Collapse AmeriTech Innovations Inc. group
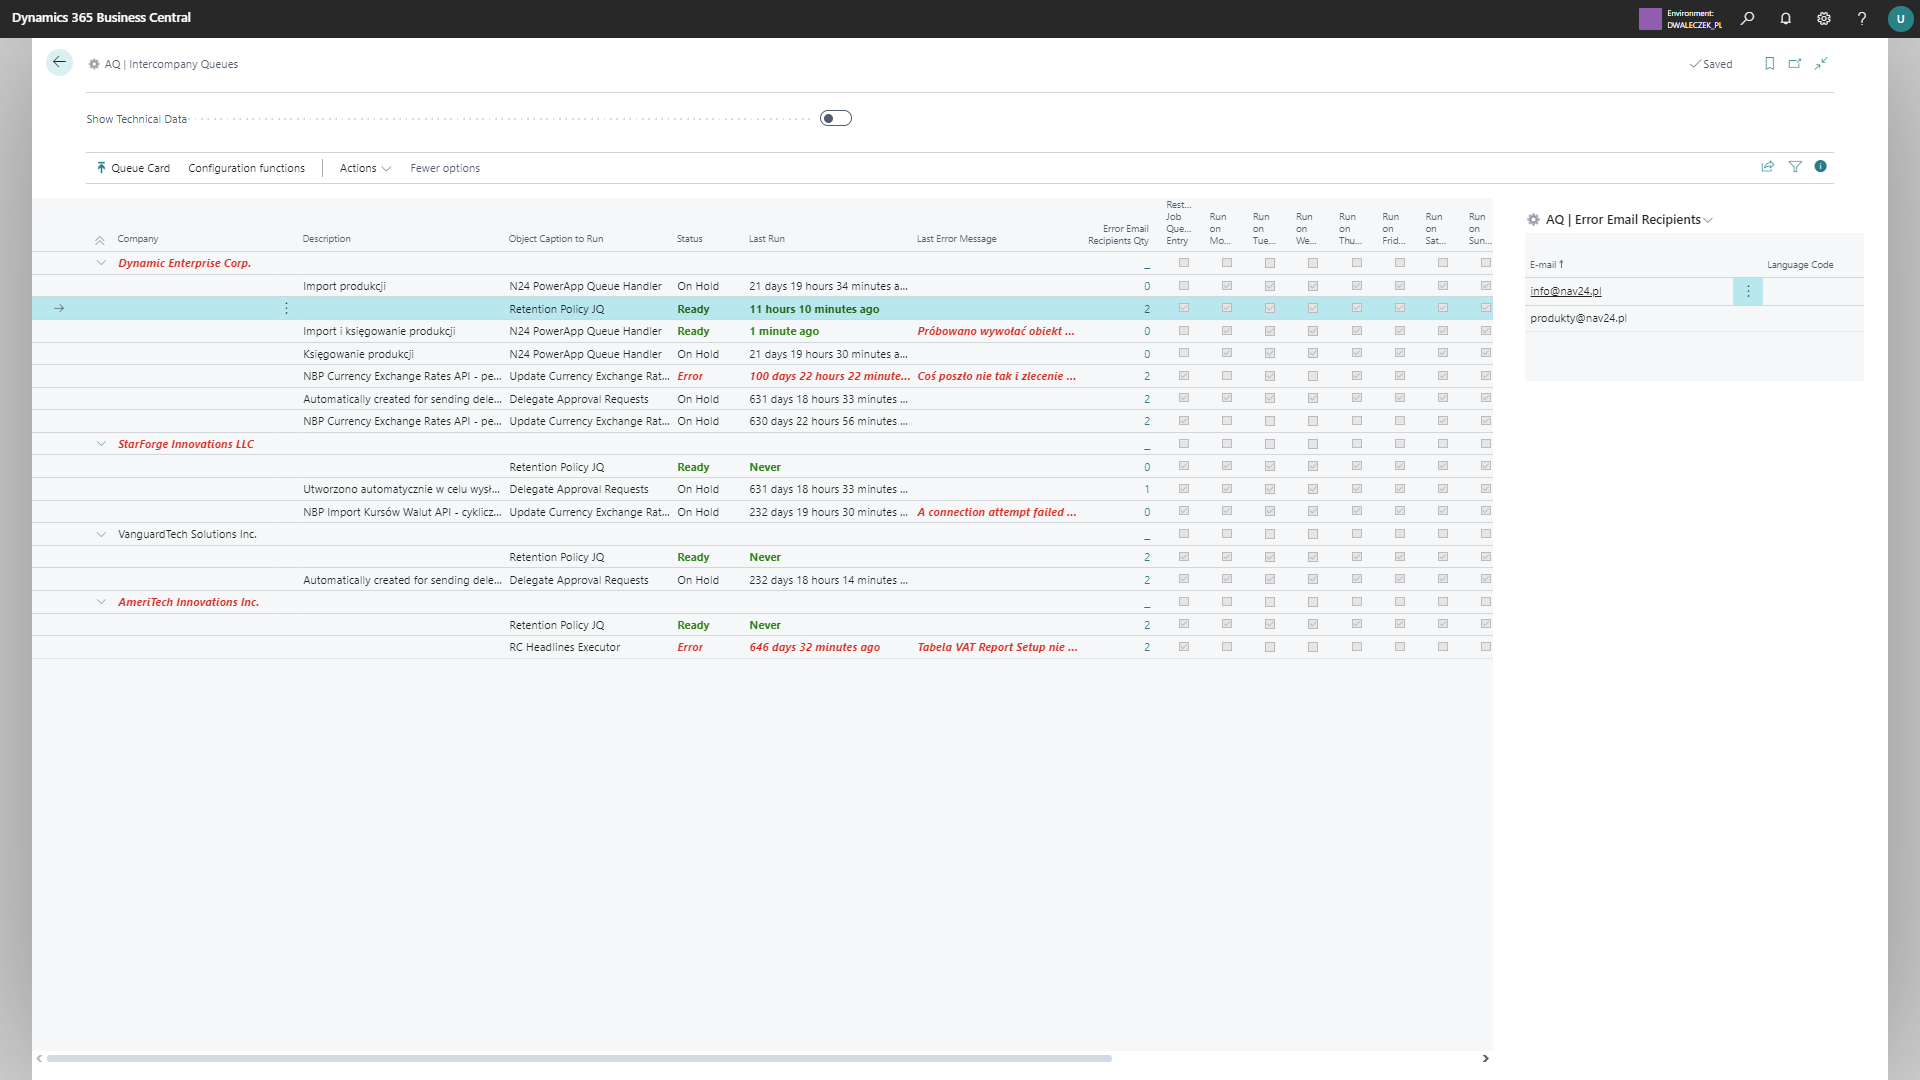The image size is (1920, 1080). click(x=101, y=602)
